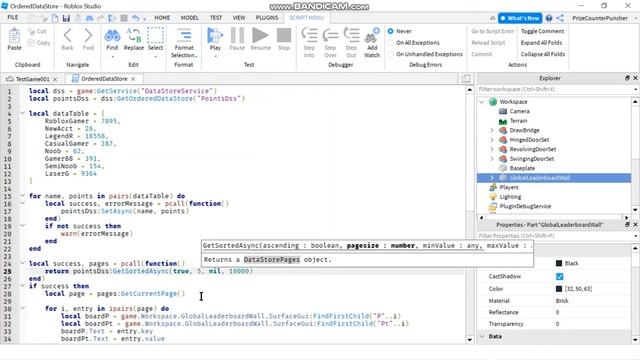Undock the Explorer panel
The height and width of the screenshot is (360, 640).
(627, 78)
